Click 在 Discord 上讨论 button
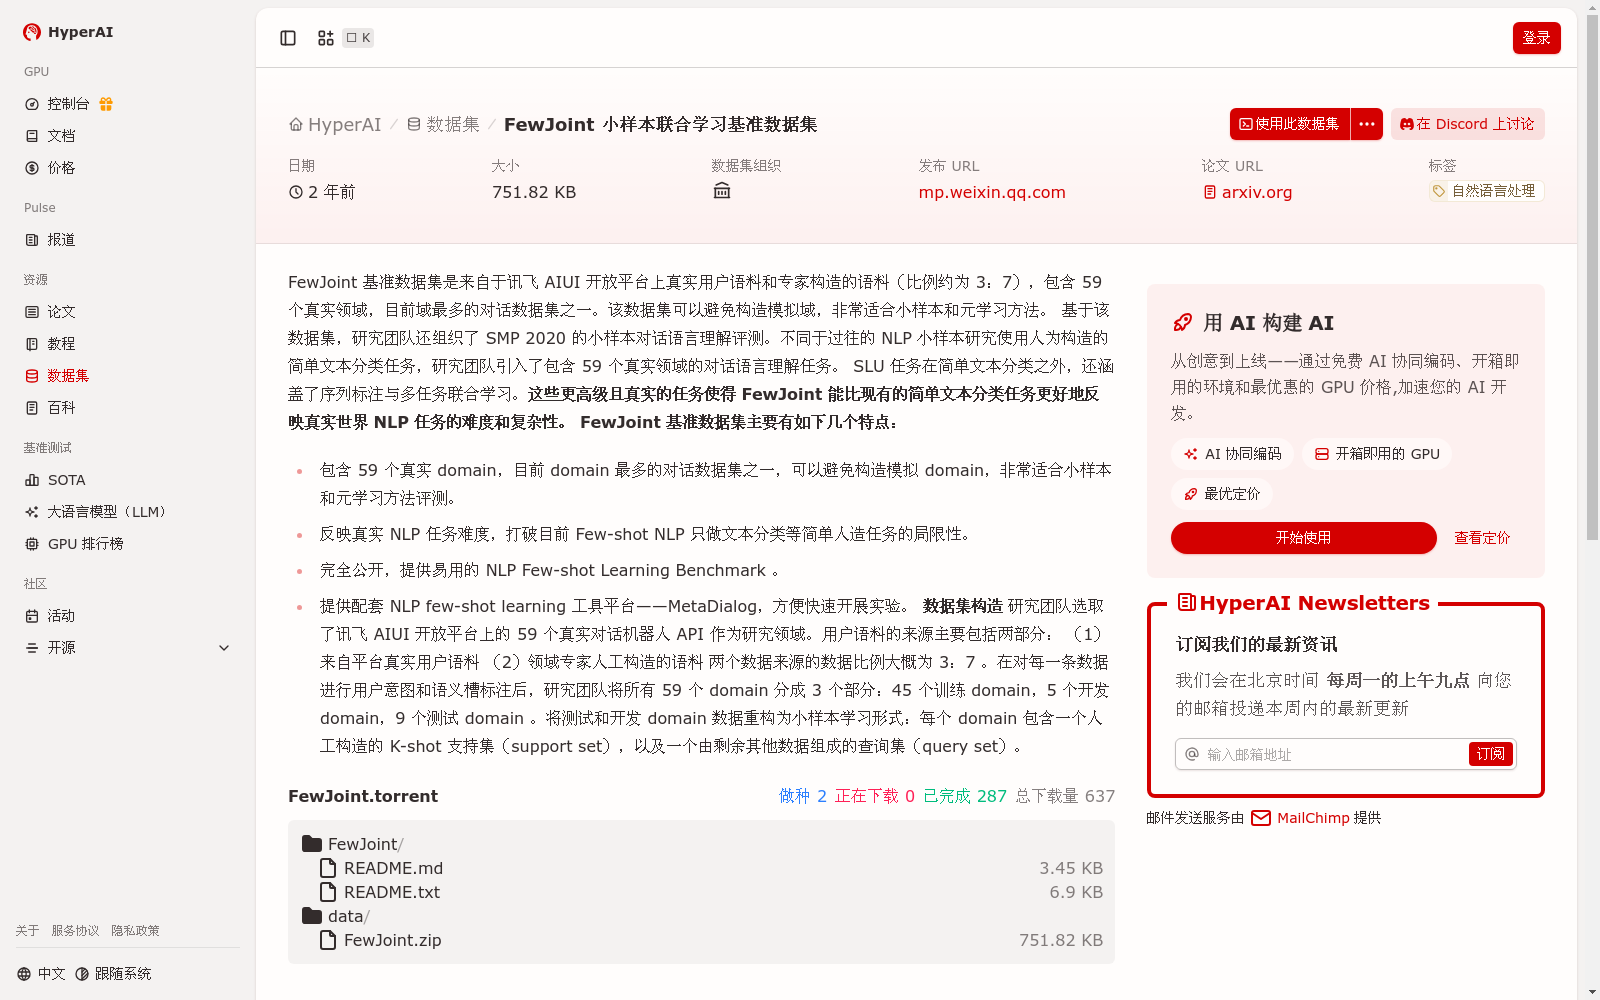 (x=1467, y=124)
